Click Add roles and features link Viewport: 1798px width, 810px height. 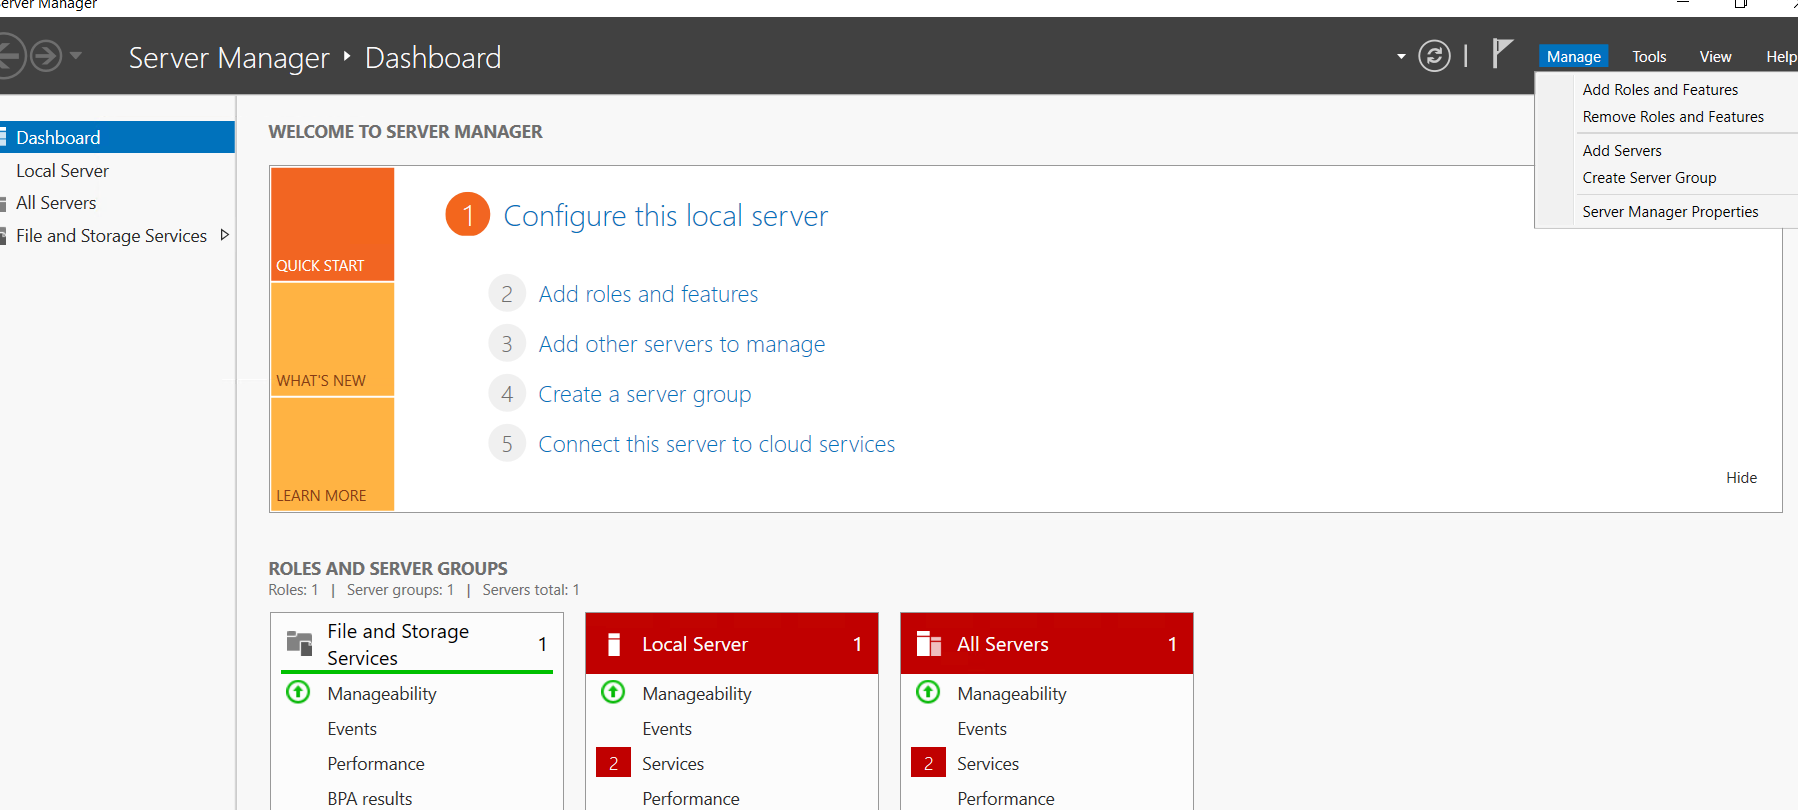tap(648, 294)
